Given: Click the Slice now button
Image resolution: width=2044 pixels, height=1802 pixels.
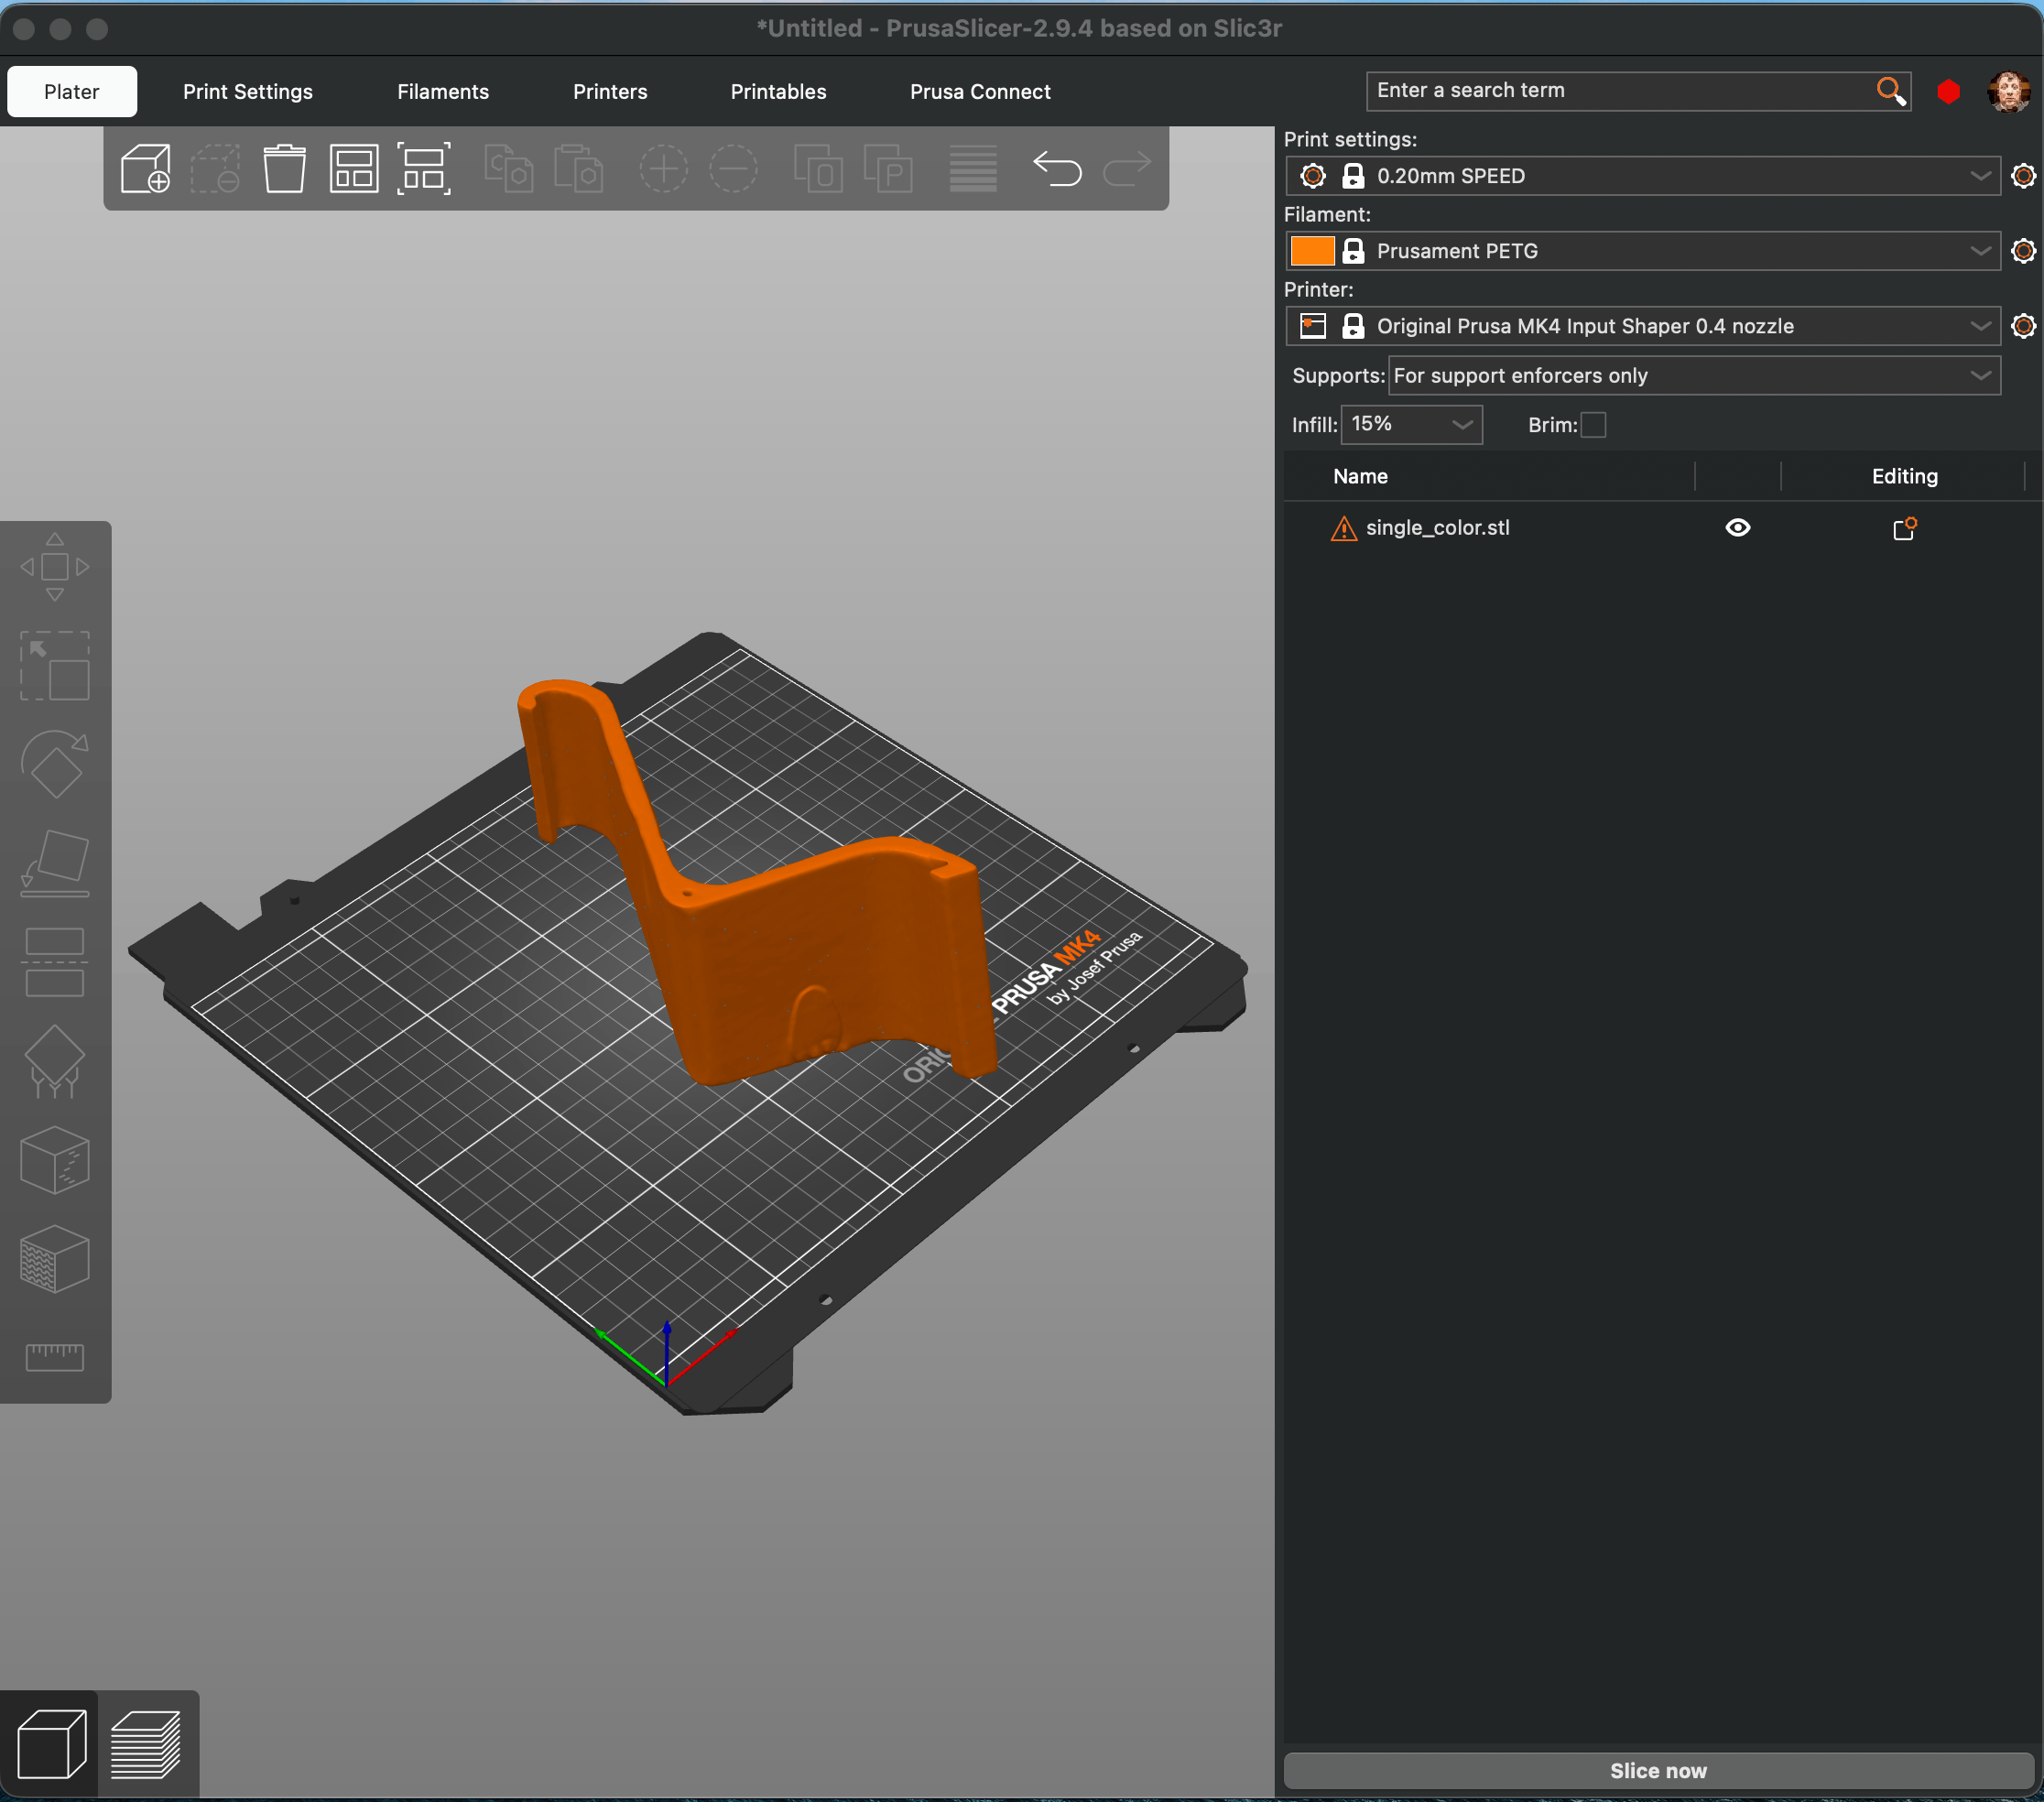Looking at the screenshot, I should click(x=1657, y=1770).
